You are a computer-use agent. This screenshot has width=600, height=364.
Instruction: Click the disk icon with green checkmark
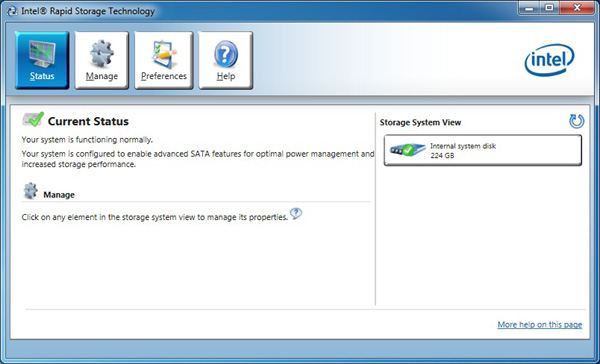pyautogui.click(x=408, y=150)
